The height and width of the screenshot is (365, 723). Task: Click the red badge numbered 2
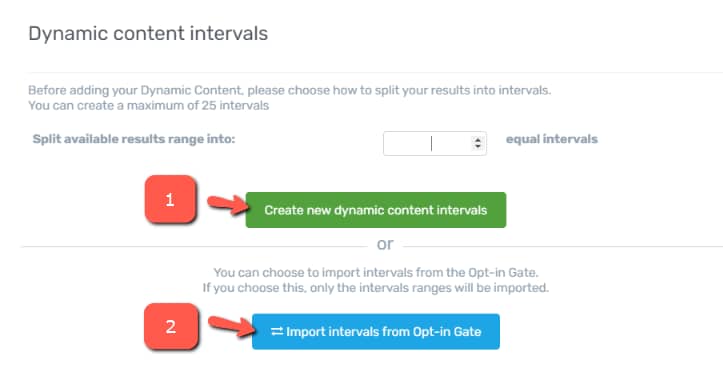[171, 327]
